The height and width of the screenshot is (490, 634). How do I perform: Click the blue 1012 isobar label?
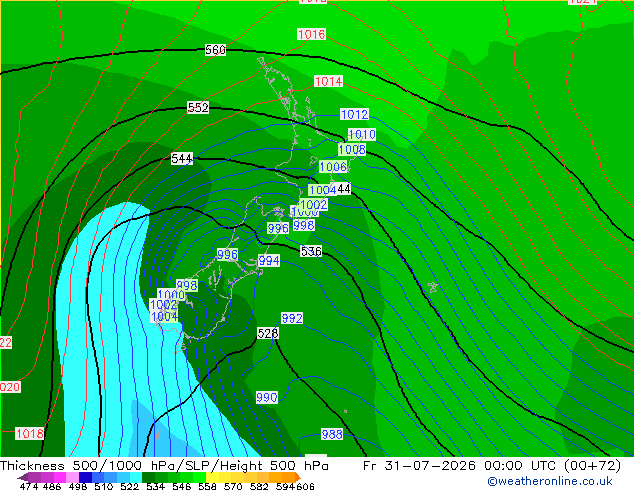coord(354,114)
